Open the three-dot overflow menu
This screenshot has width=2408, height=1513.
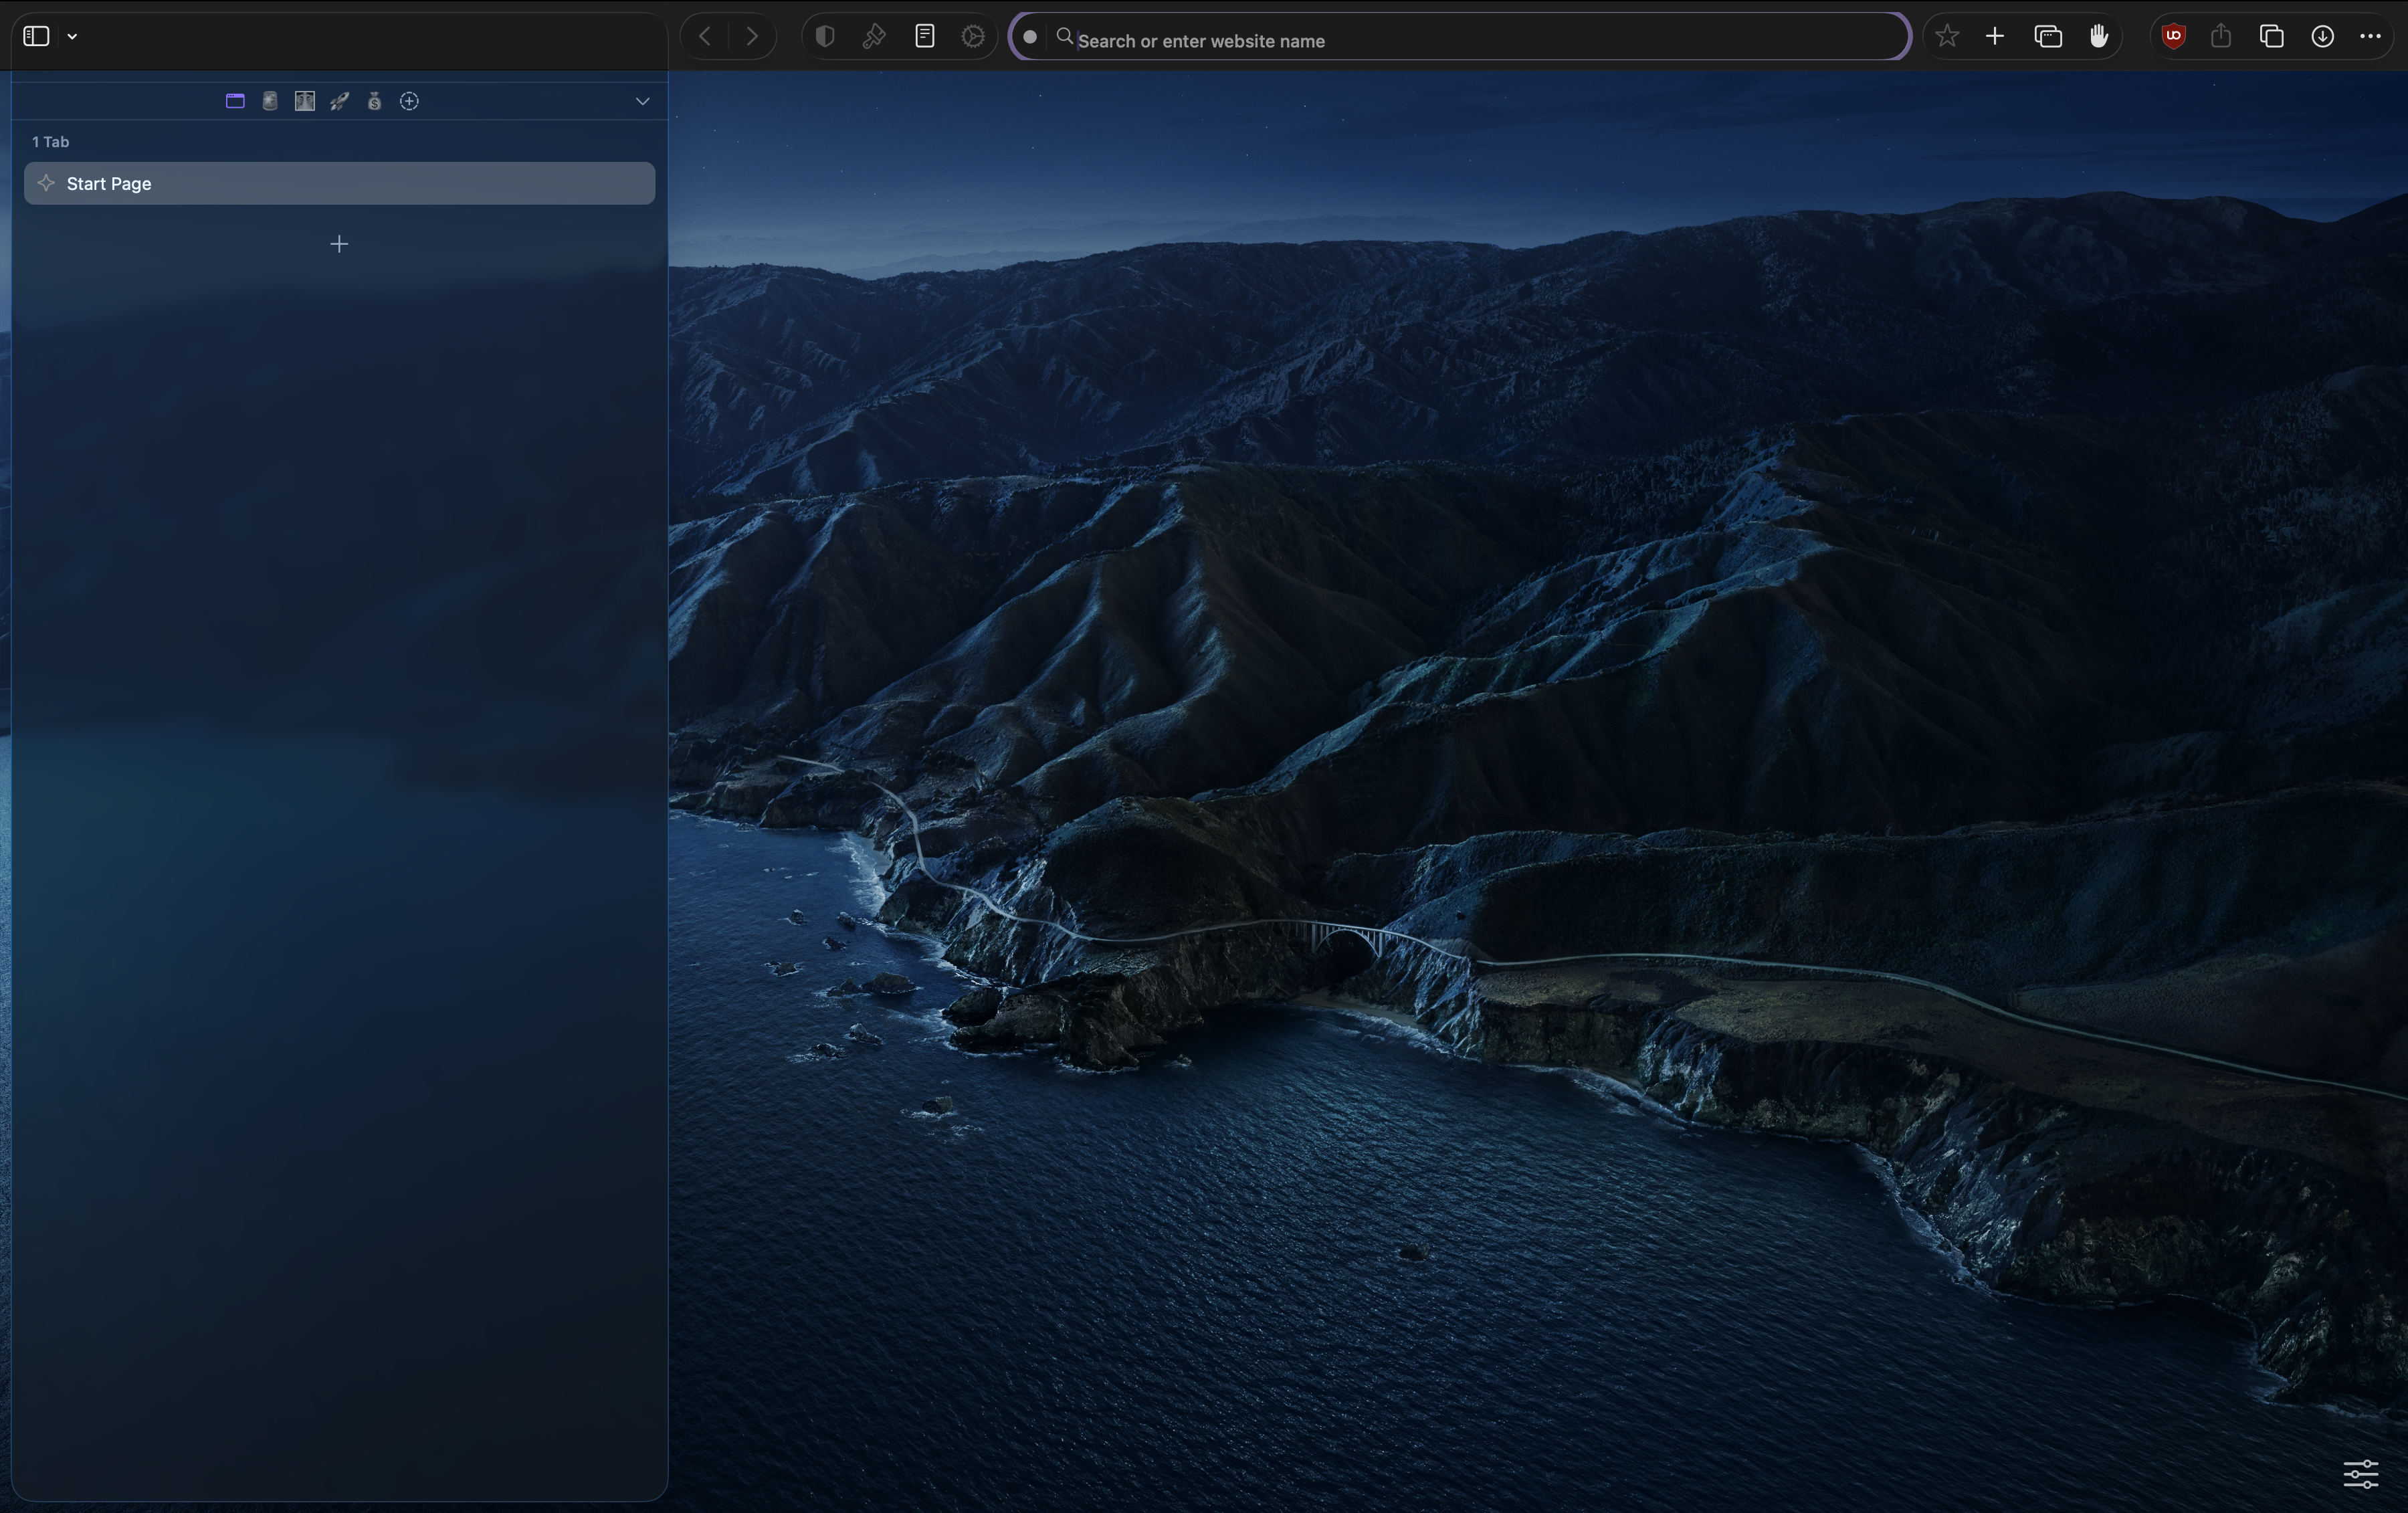tap(2370, 37)
